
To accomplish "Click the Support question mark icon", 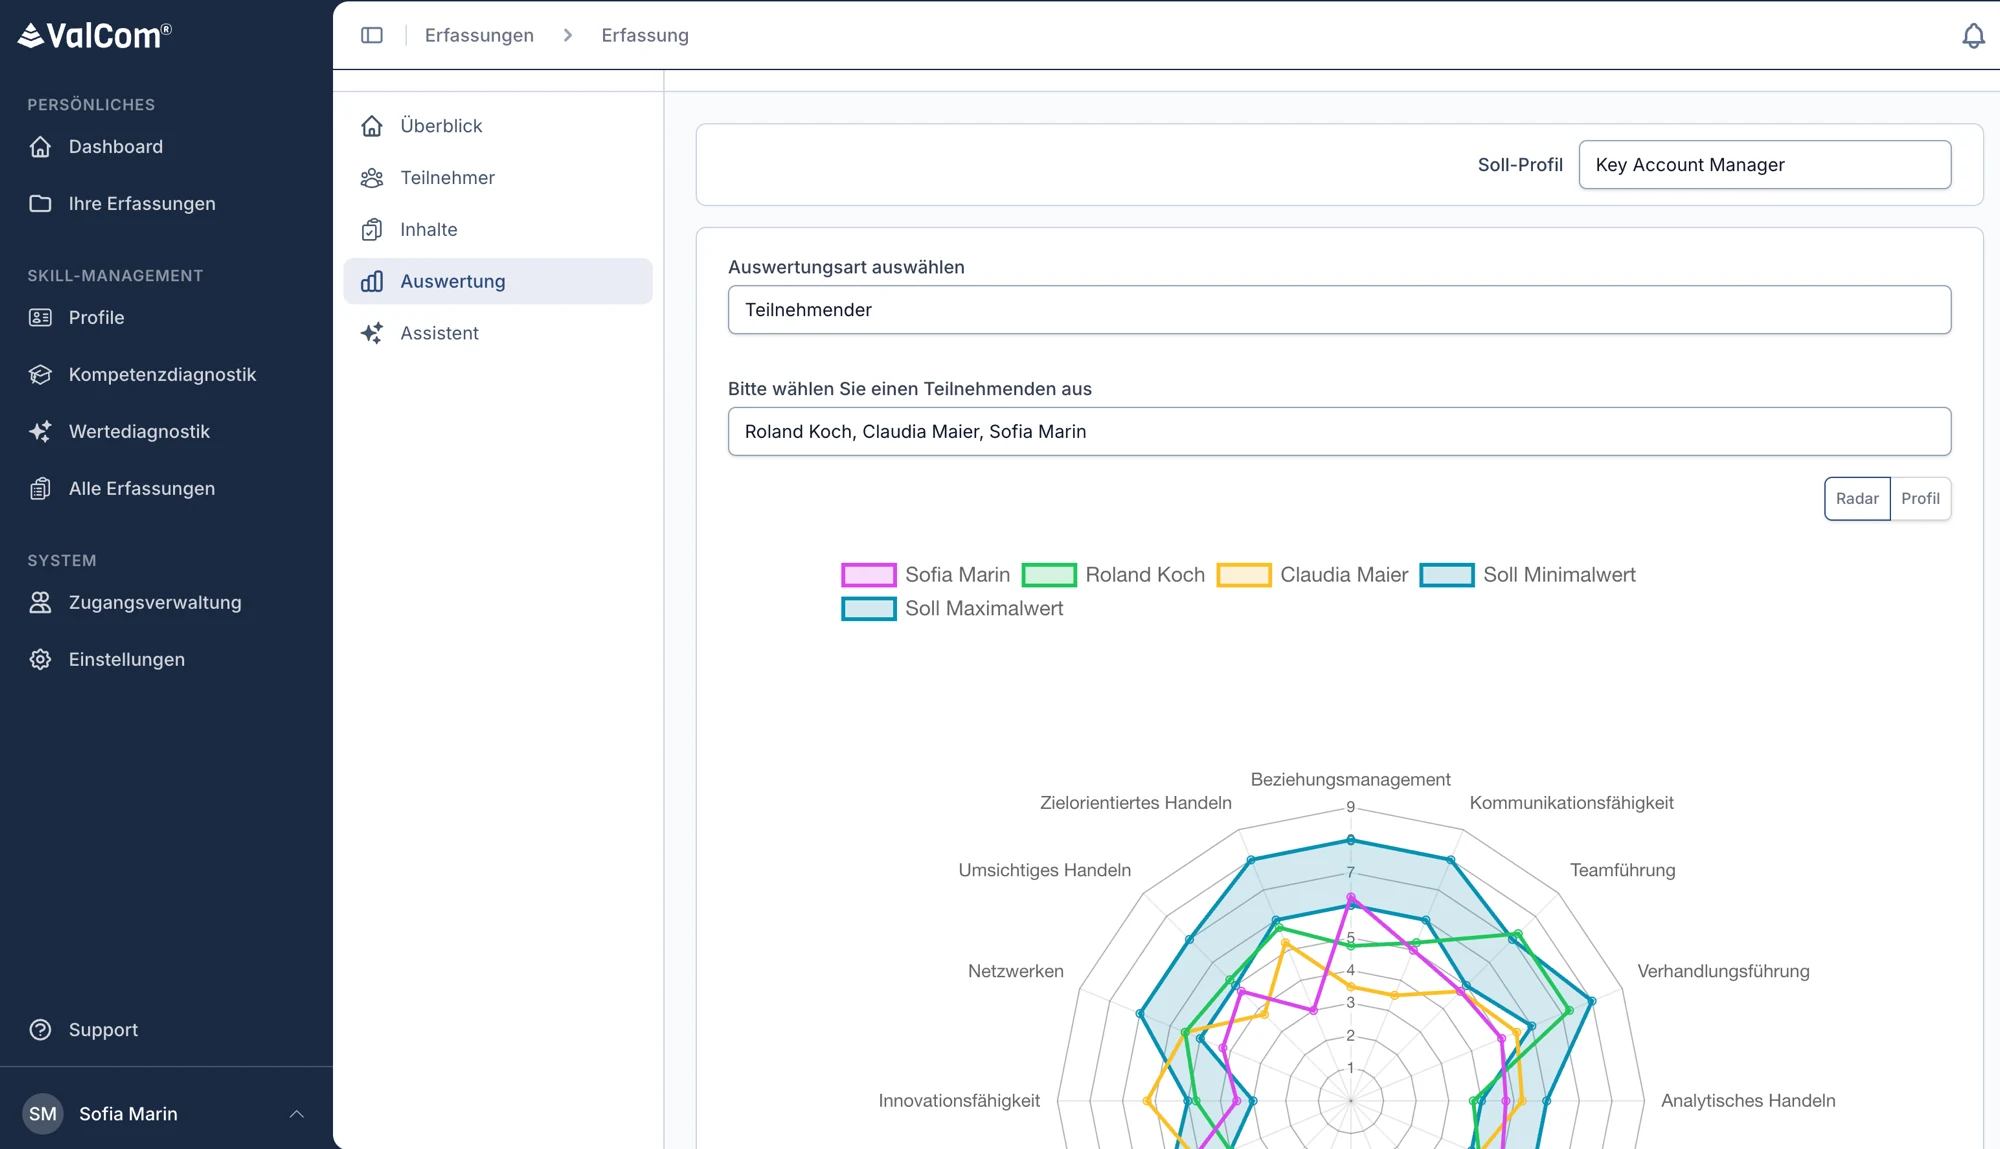I will 40,1030.
